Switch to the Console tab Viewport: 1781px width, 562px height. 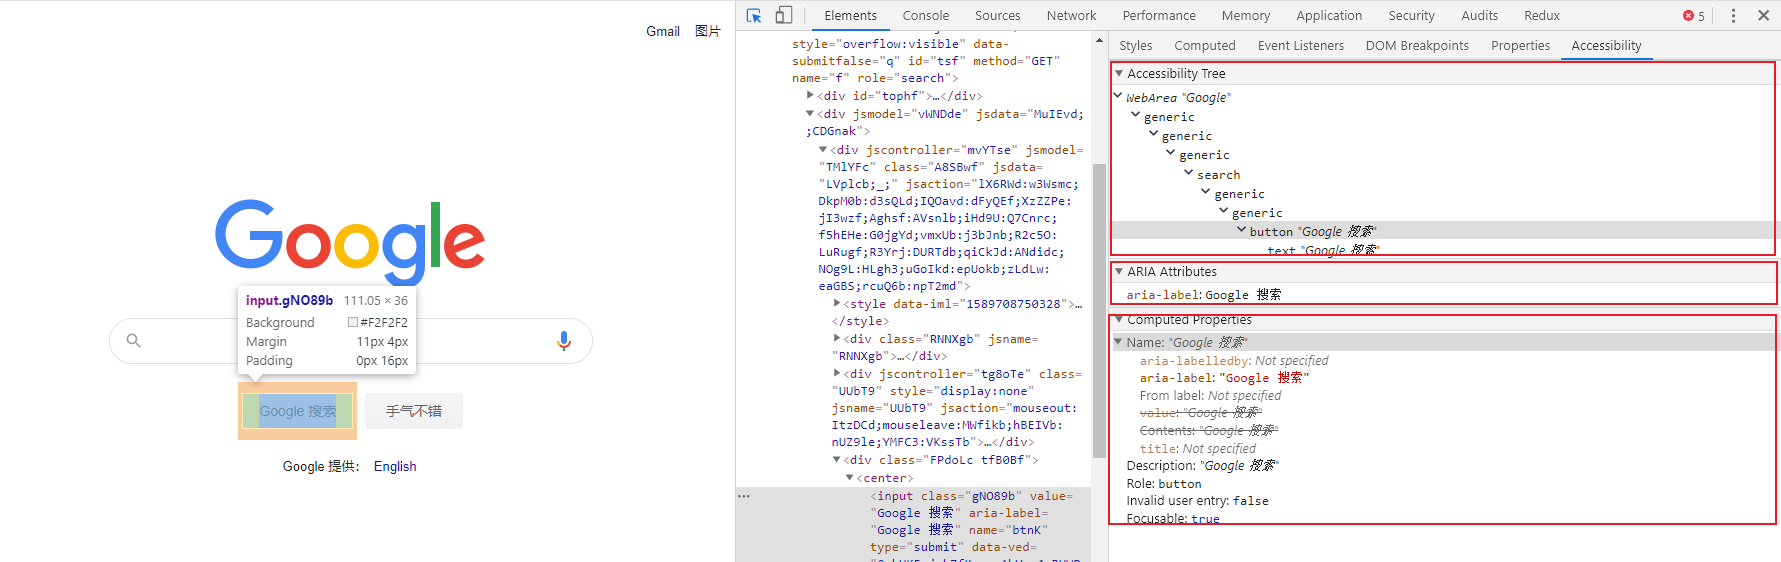926,15
